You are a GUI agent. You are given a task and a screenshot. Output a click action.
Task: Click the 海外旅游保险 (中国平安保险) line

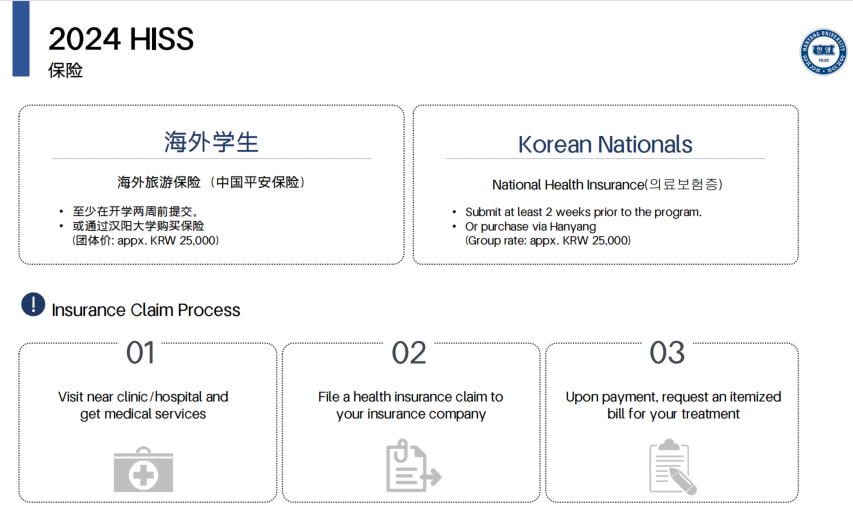coord(211,182)
